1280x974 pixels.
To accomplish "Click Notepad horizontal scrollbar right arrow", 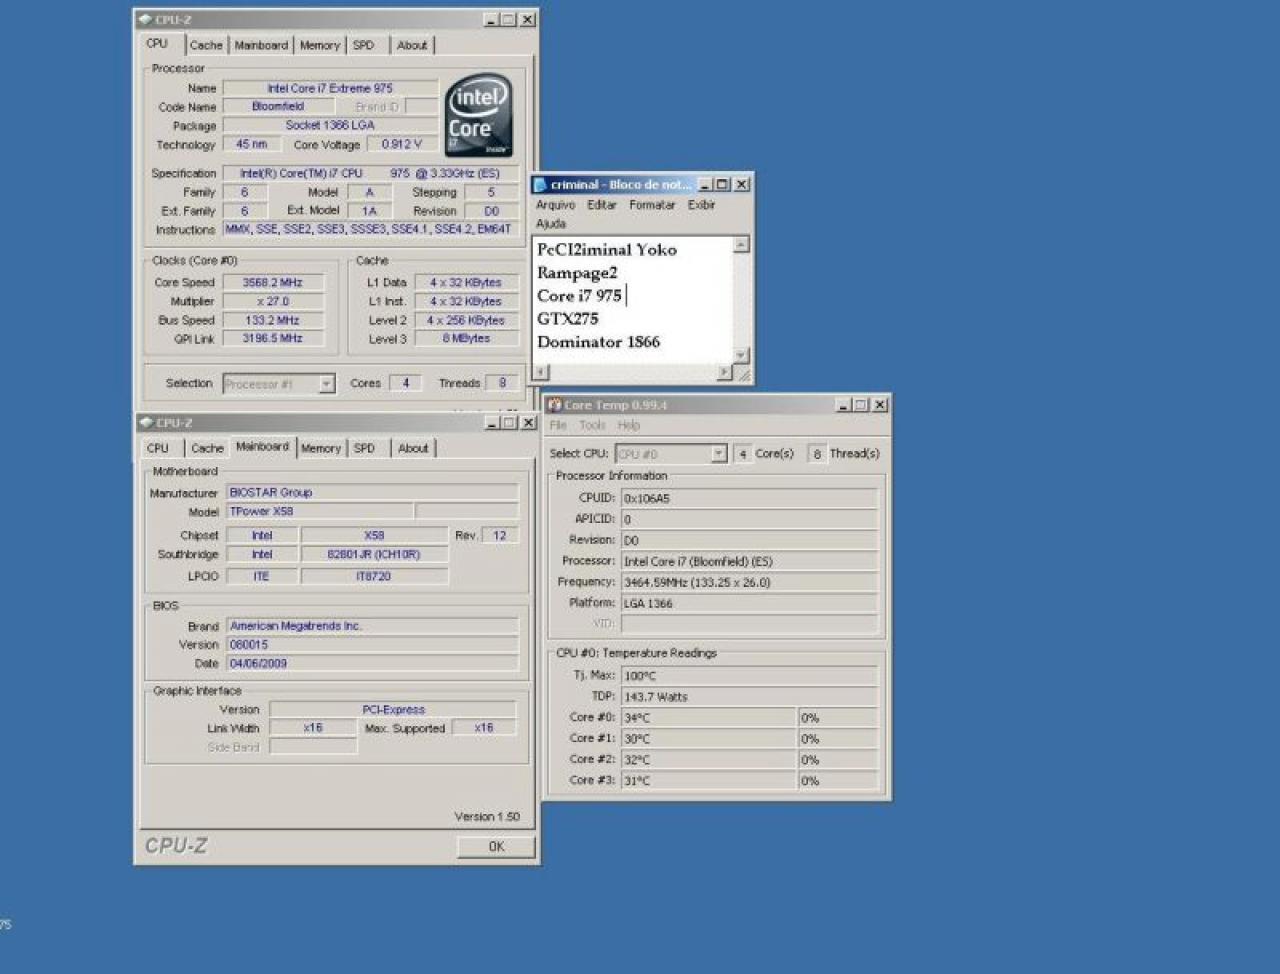I will [x=725, y=372].
